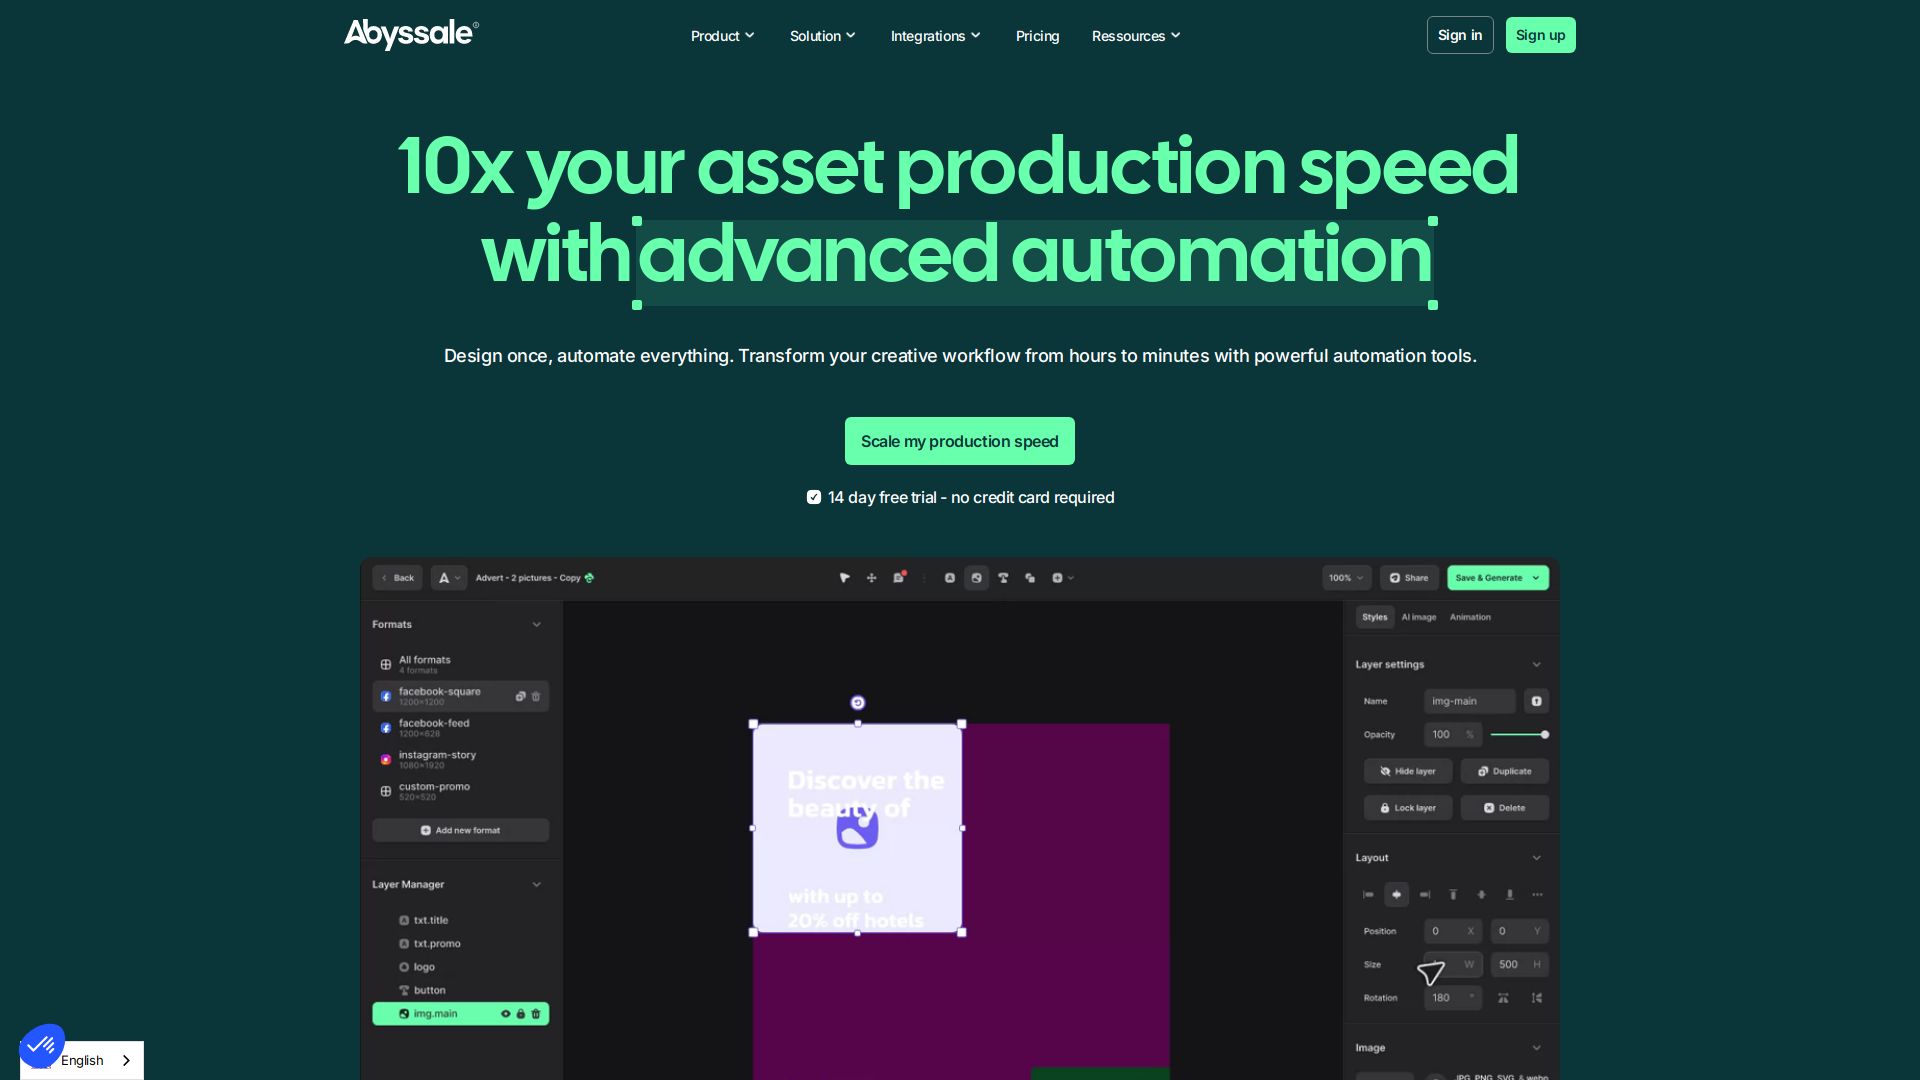This screenshot has height=1080, width=1920.
Task: Click the comments icon with red dot
Action: pos(899,578)
